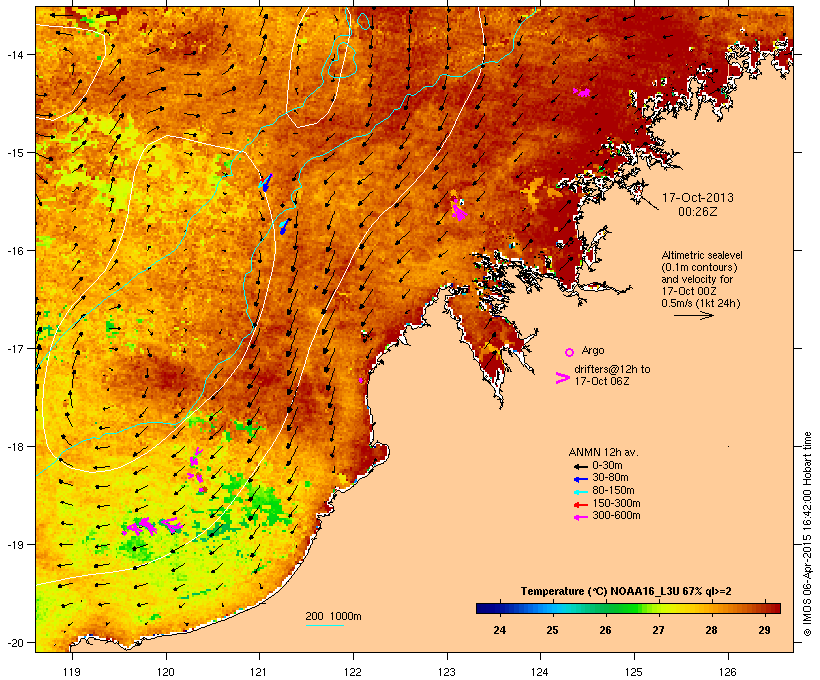
Task: Click the 150-300m depth label
Action: point(616,503)
